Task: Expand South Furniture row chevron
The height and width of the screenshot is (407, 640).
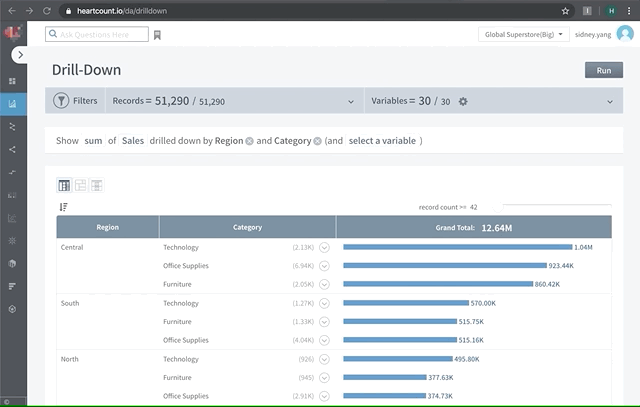Action: 324,322
